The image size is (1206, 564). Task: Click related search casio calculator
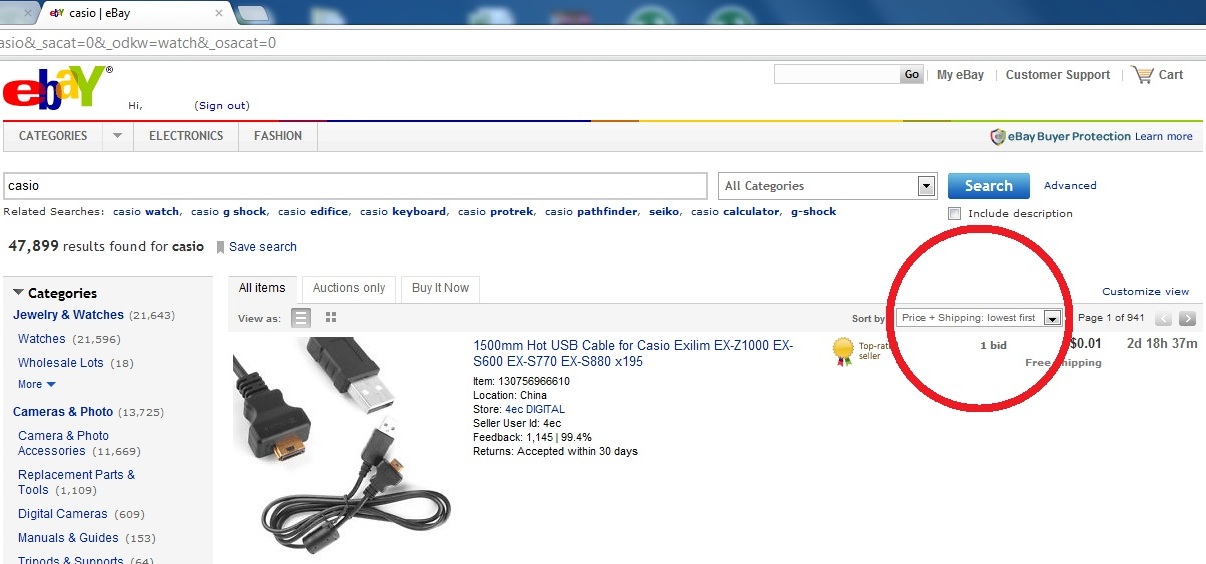pos(735,212)
